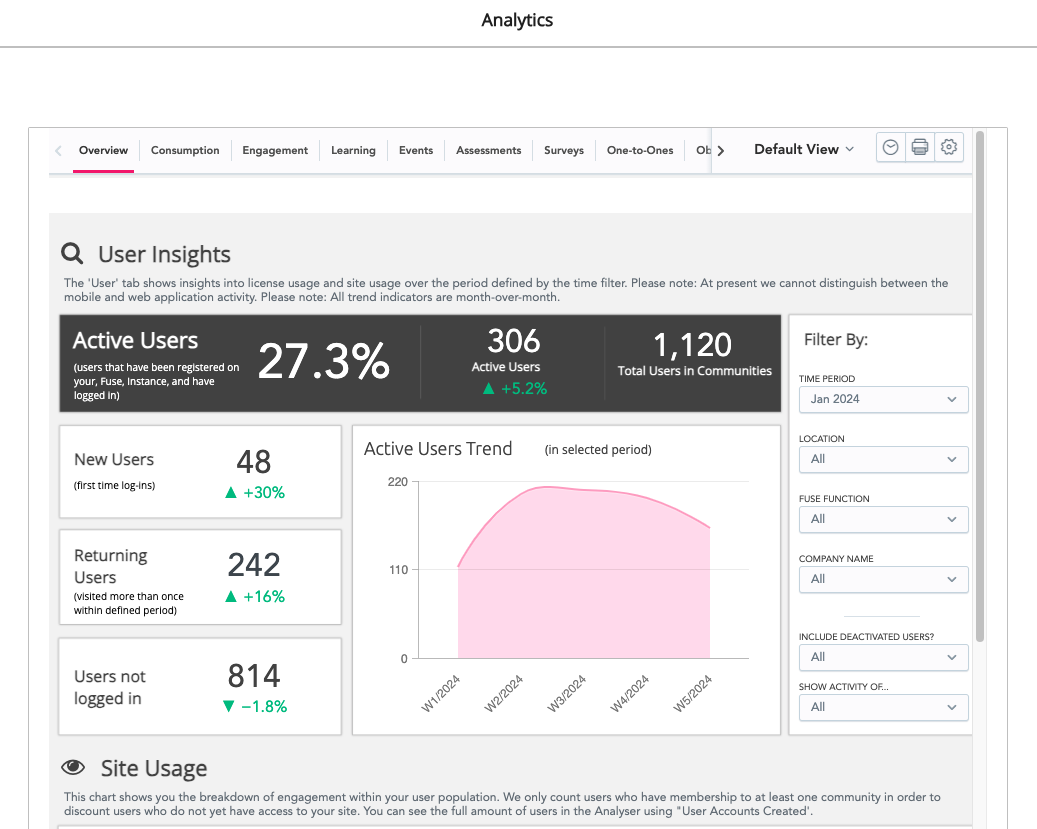Image resolution: width=1037 pixels, height=829 pixels.
Task: Click the User Insights magnifier icon
Action: click(73, 254)
